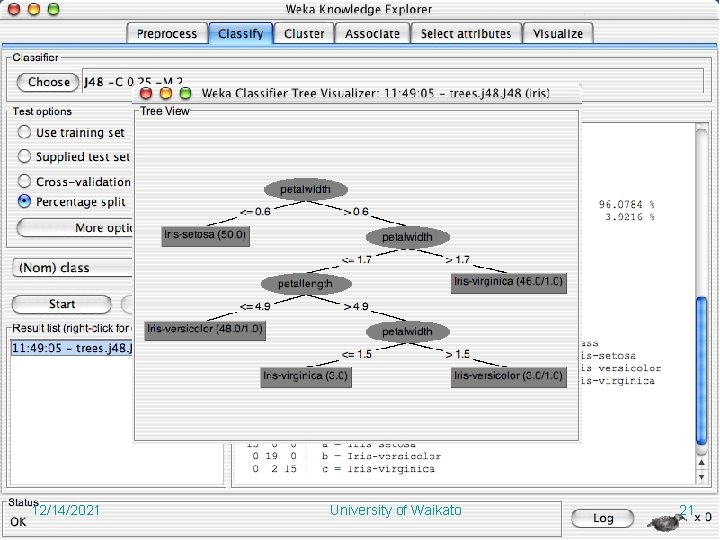Viewport: 720px width, 540px height.
Task: Click the Iris-setosa leaf node
Action: click(x=205, y=236)
